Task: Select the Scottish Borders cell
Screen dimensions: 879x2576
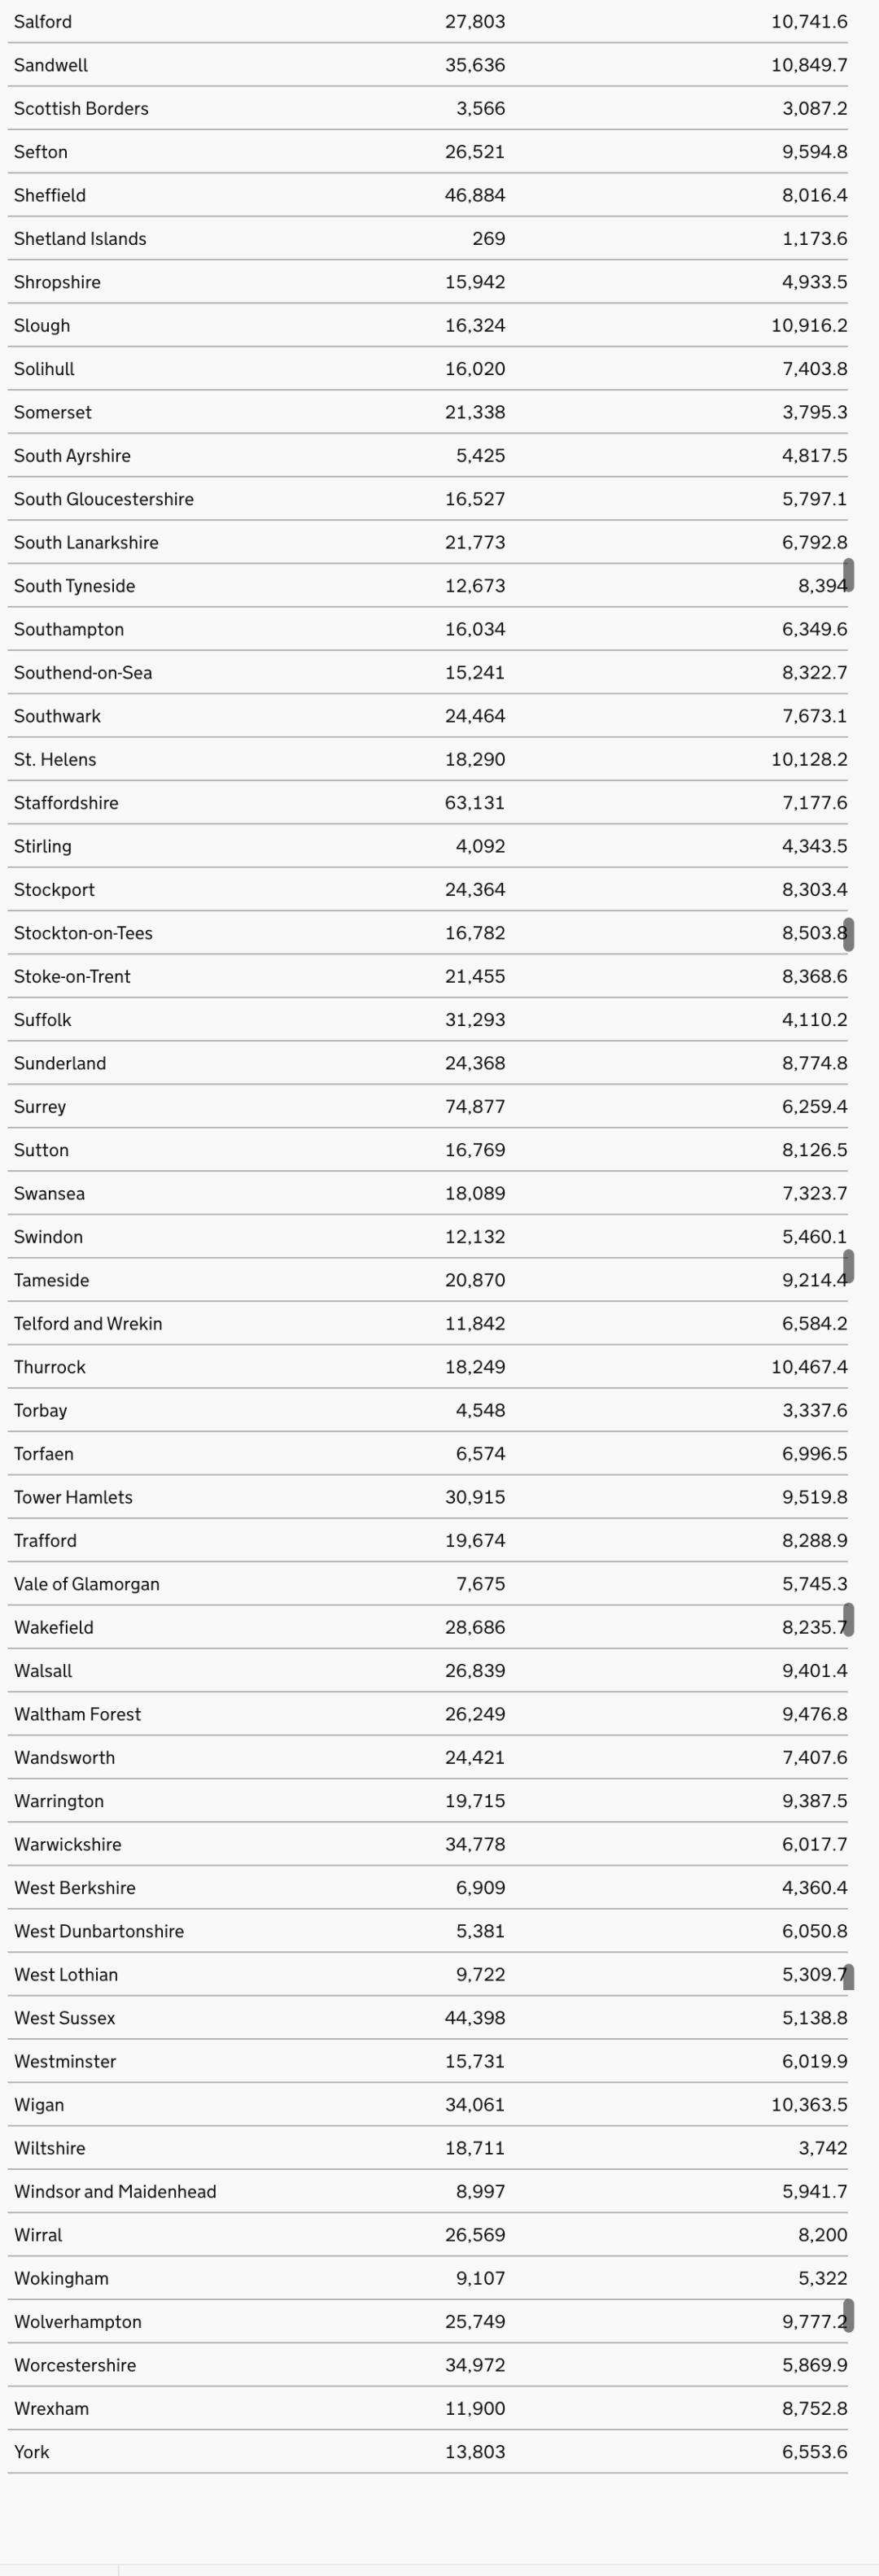Action: click(x=81, y=109)
